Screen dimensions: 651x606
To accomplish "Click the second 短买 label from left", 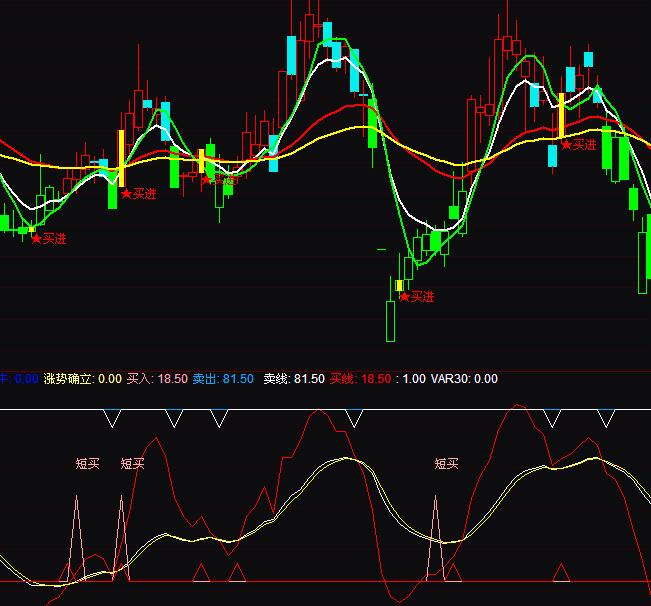I will tap(133, 464).
